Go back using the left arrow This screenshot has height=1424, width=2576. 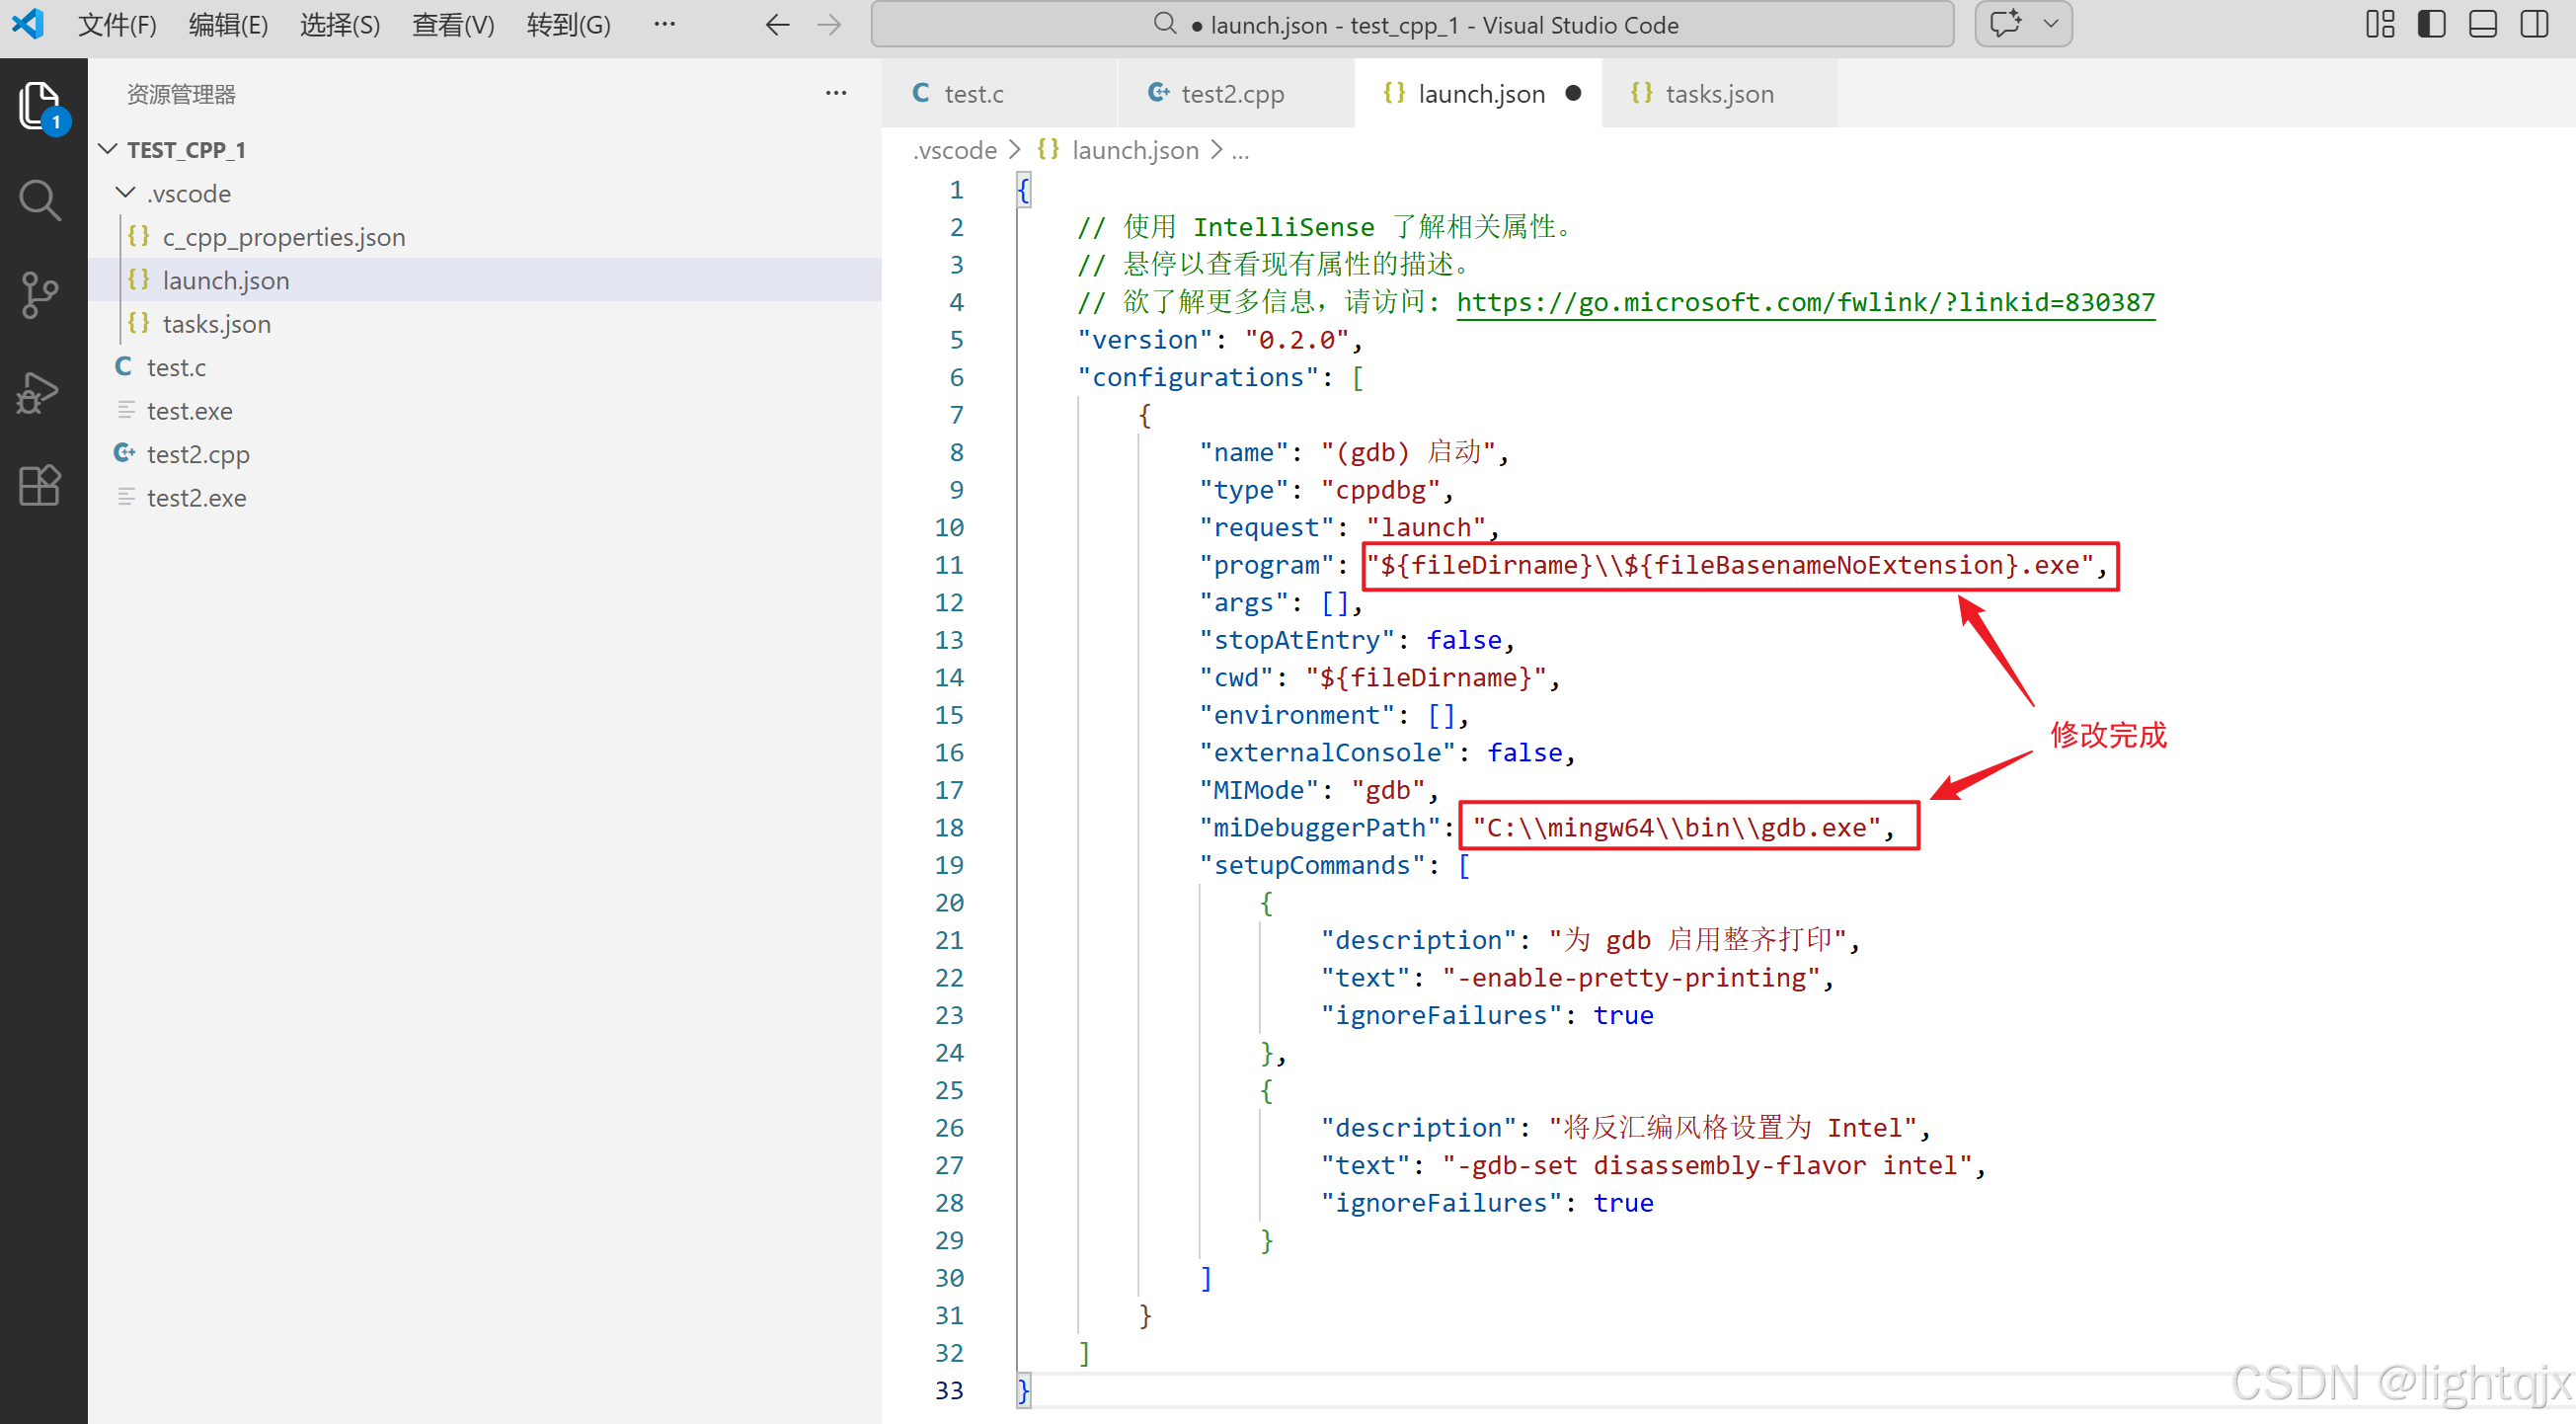coord(777,24)
